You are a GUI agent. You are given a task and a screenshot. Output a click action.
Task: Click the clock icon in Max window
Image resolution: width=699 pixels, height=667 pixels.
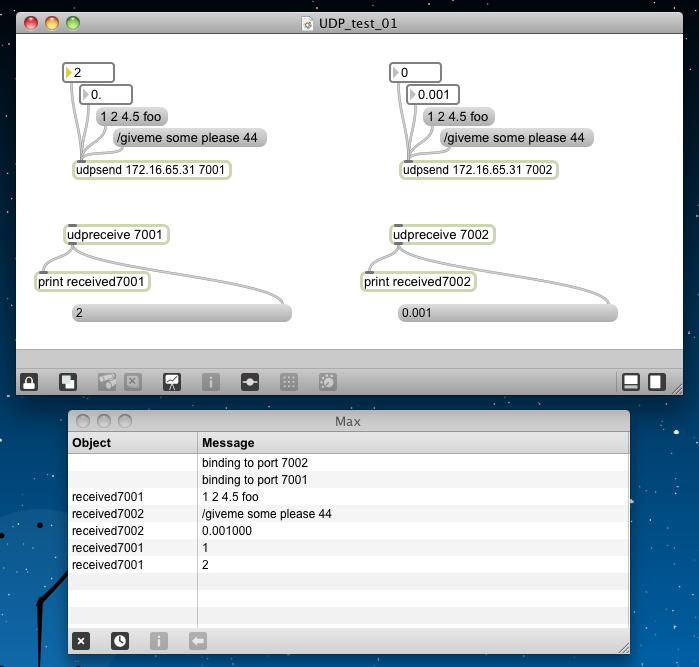coord(120,641)
